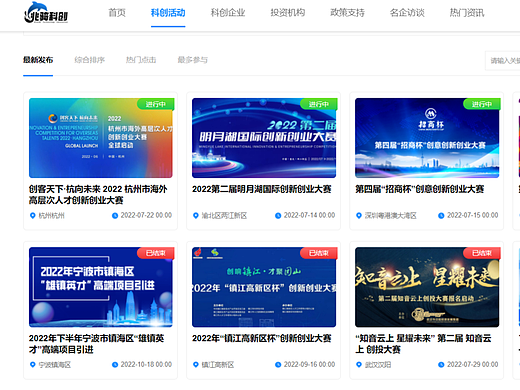Open the 明月湖国际创新创业大赛 banner image
This screenshot has height=390, width=520.
pos(264,138)
